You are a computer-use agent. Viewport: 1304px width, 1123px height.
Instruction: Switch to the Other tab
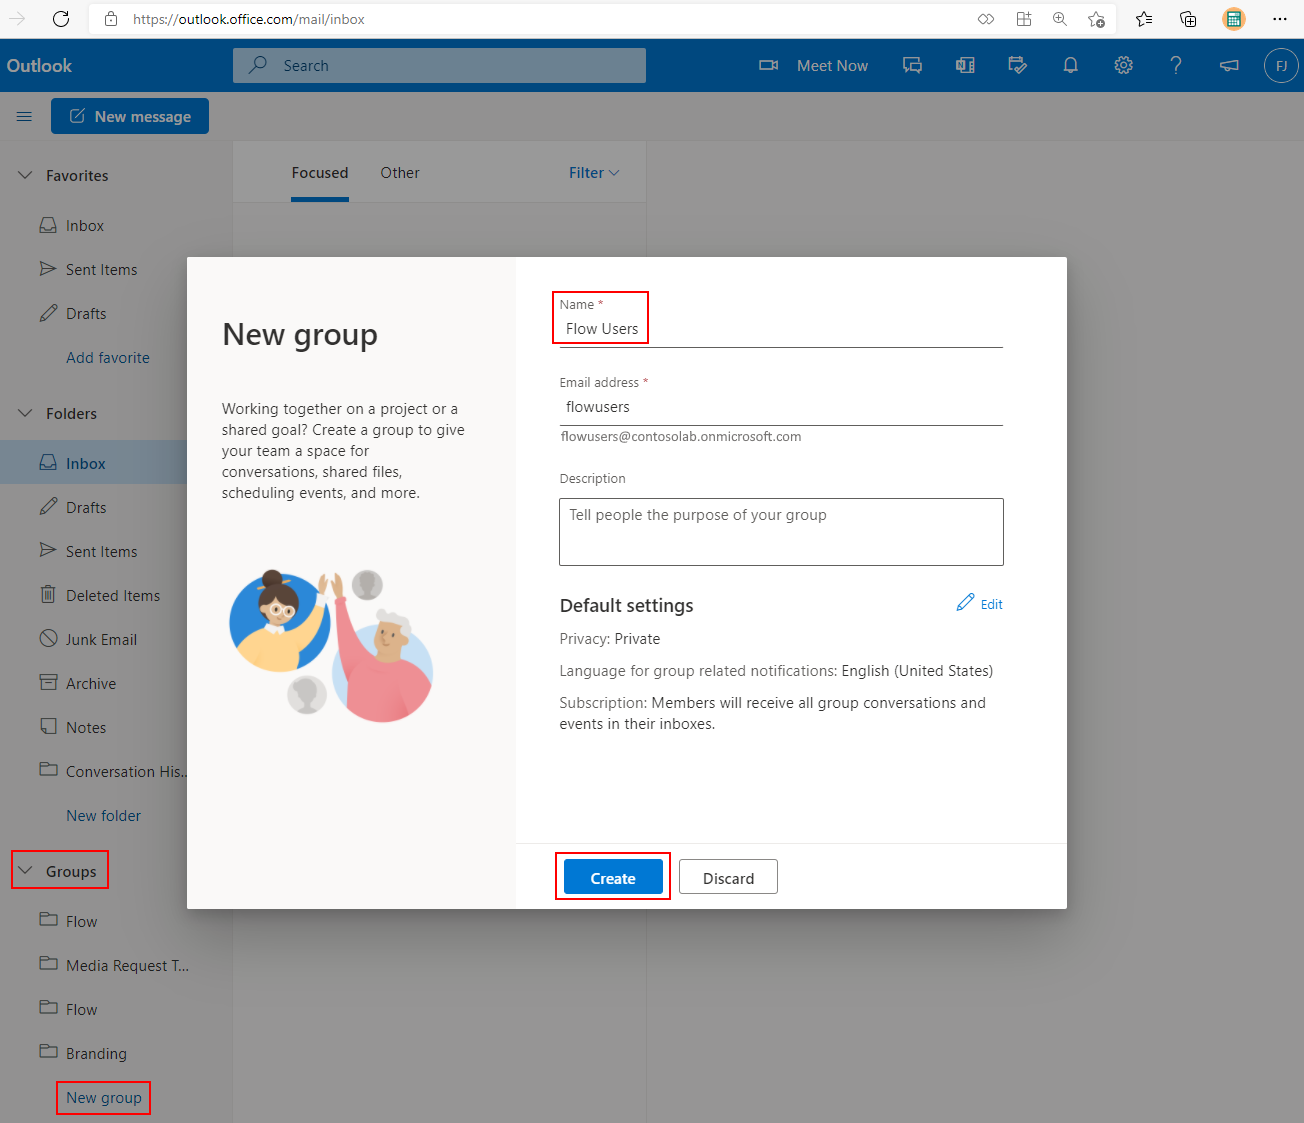click(x=400, y=173)
